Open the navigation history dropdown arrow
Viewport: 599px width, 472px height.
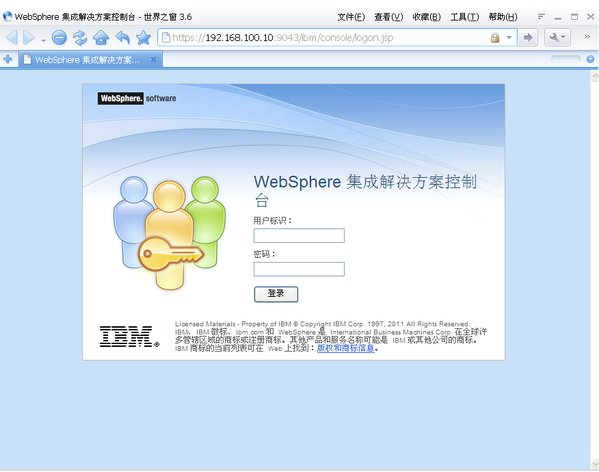coord(43,40)
